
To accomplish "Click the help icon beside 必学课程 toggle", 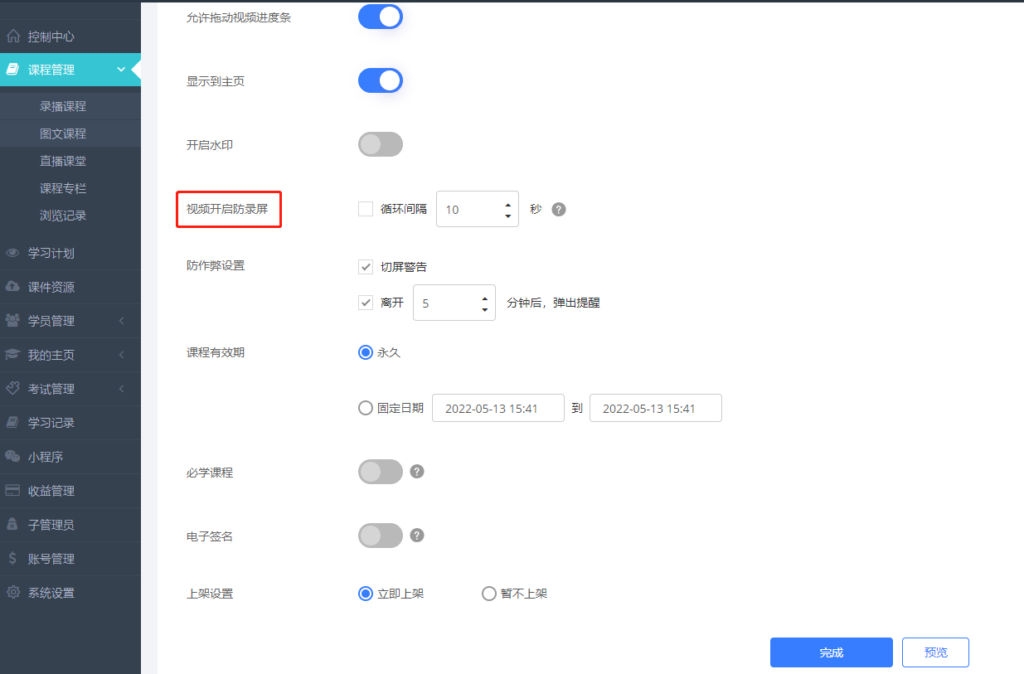I will pos(417,472).
